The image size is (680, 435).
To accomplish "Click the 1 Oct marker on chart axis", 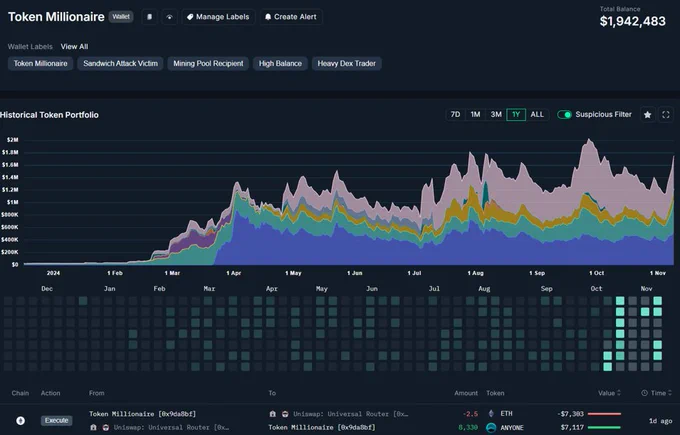I will (596, 273).
